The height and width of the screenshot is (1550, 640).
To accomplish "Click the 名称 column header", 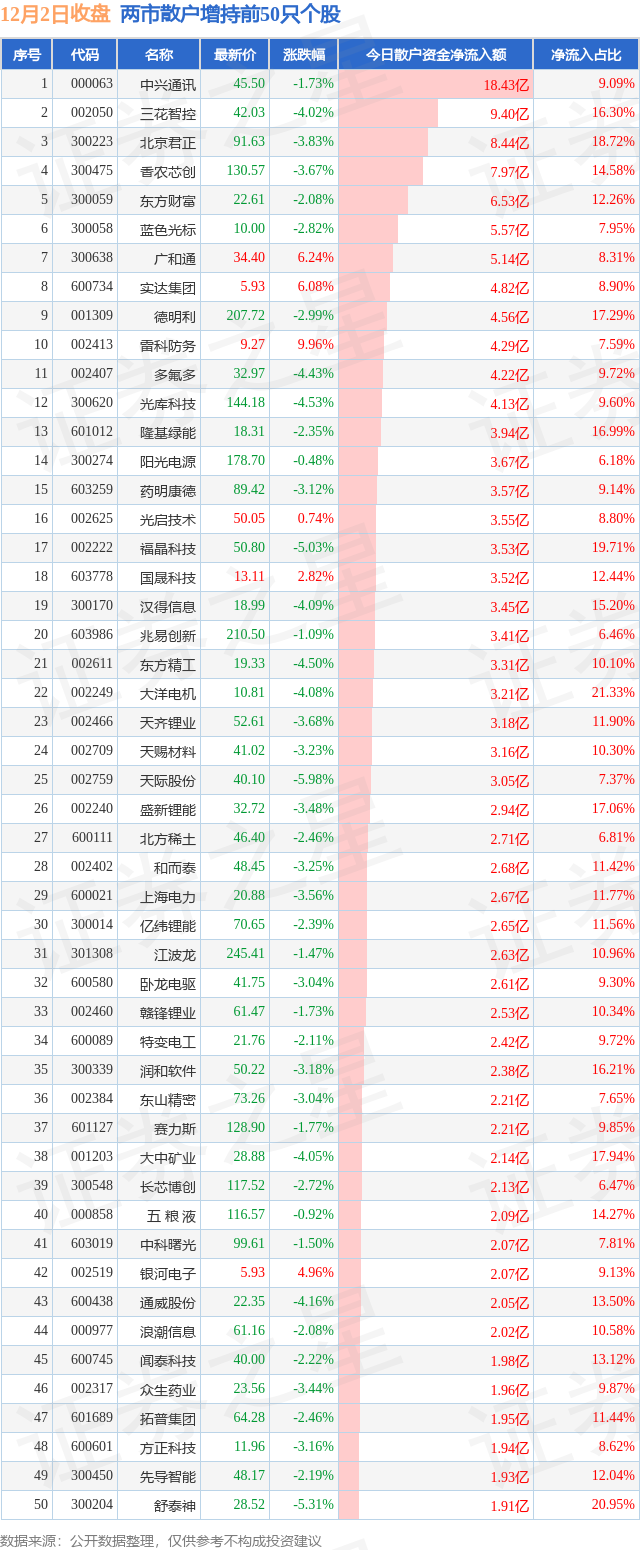I will click(x=159, y=55).
